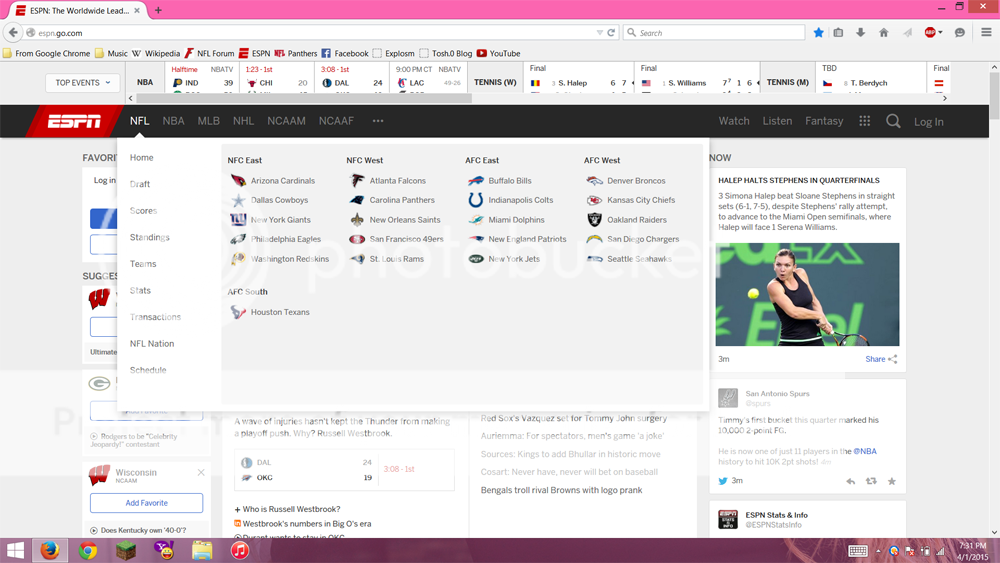Click the Seattle Seahawks team link
1000x563 pixels.
click(639, 259)
